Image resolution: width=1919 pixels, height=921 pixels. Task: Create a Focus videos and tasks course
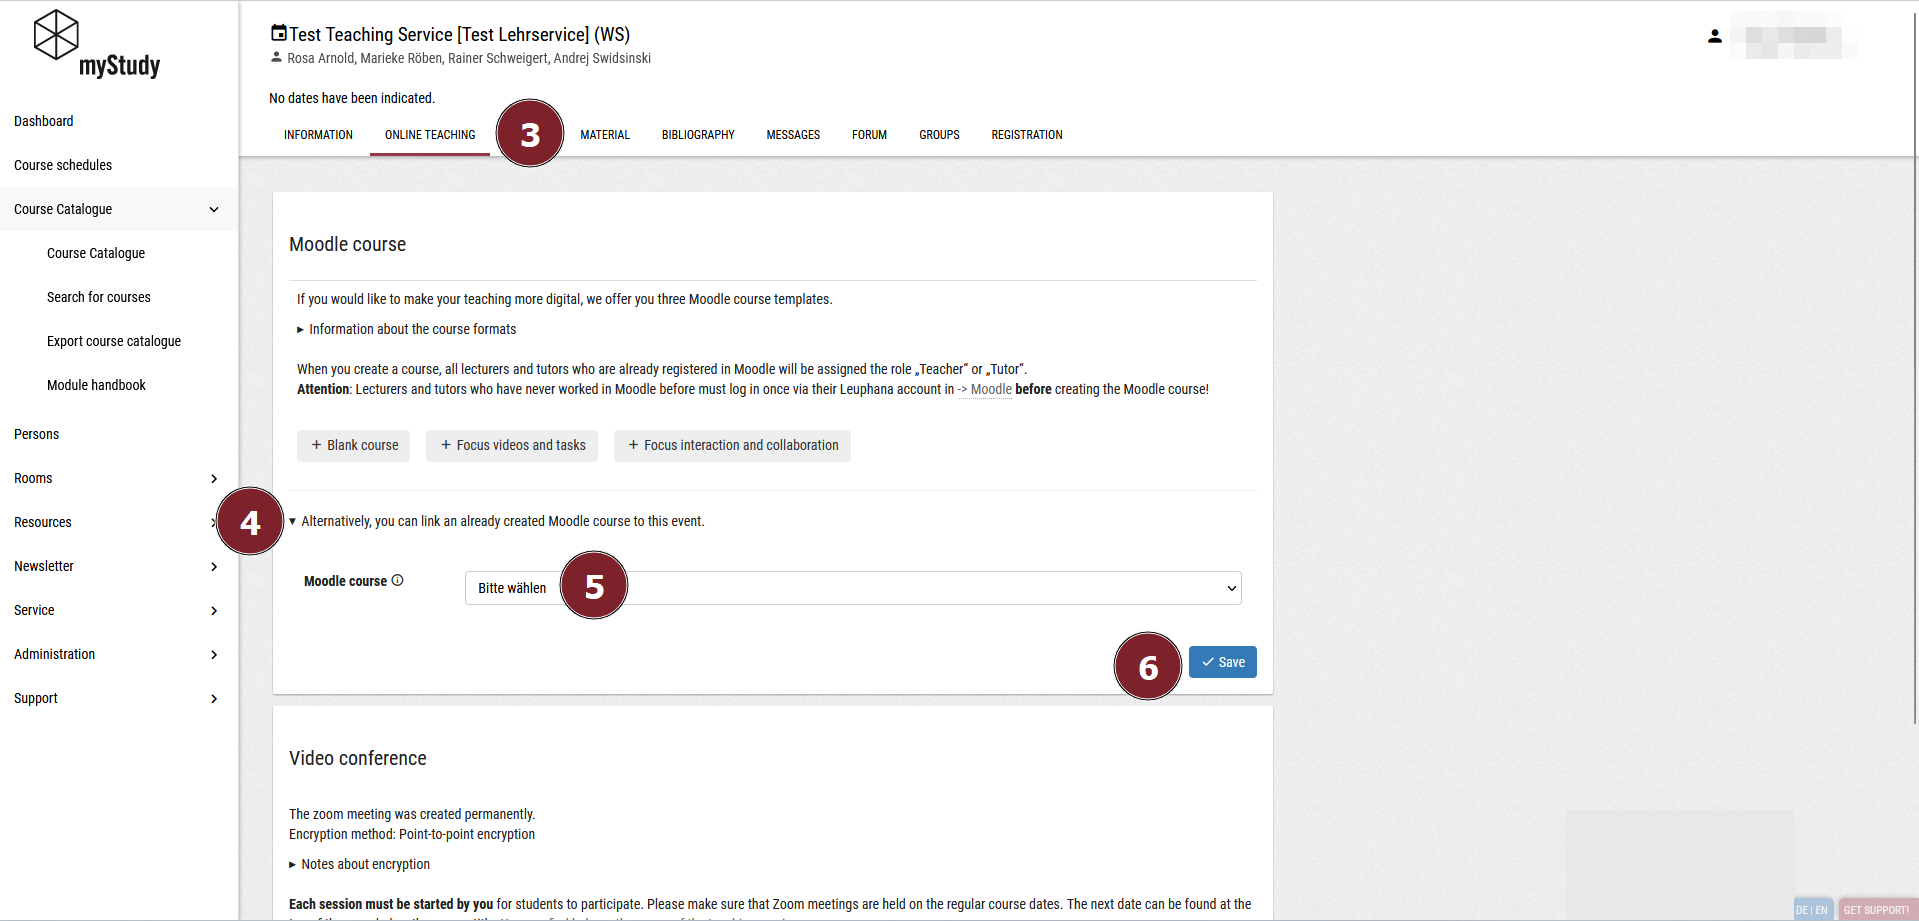[x=512, y=445]
